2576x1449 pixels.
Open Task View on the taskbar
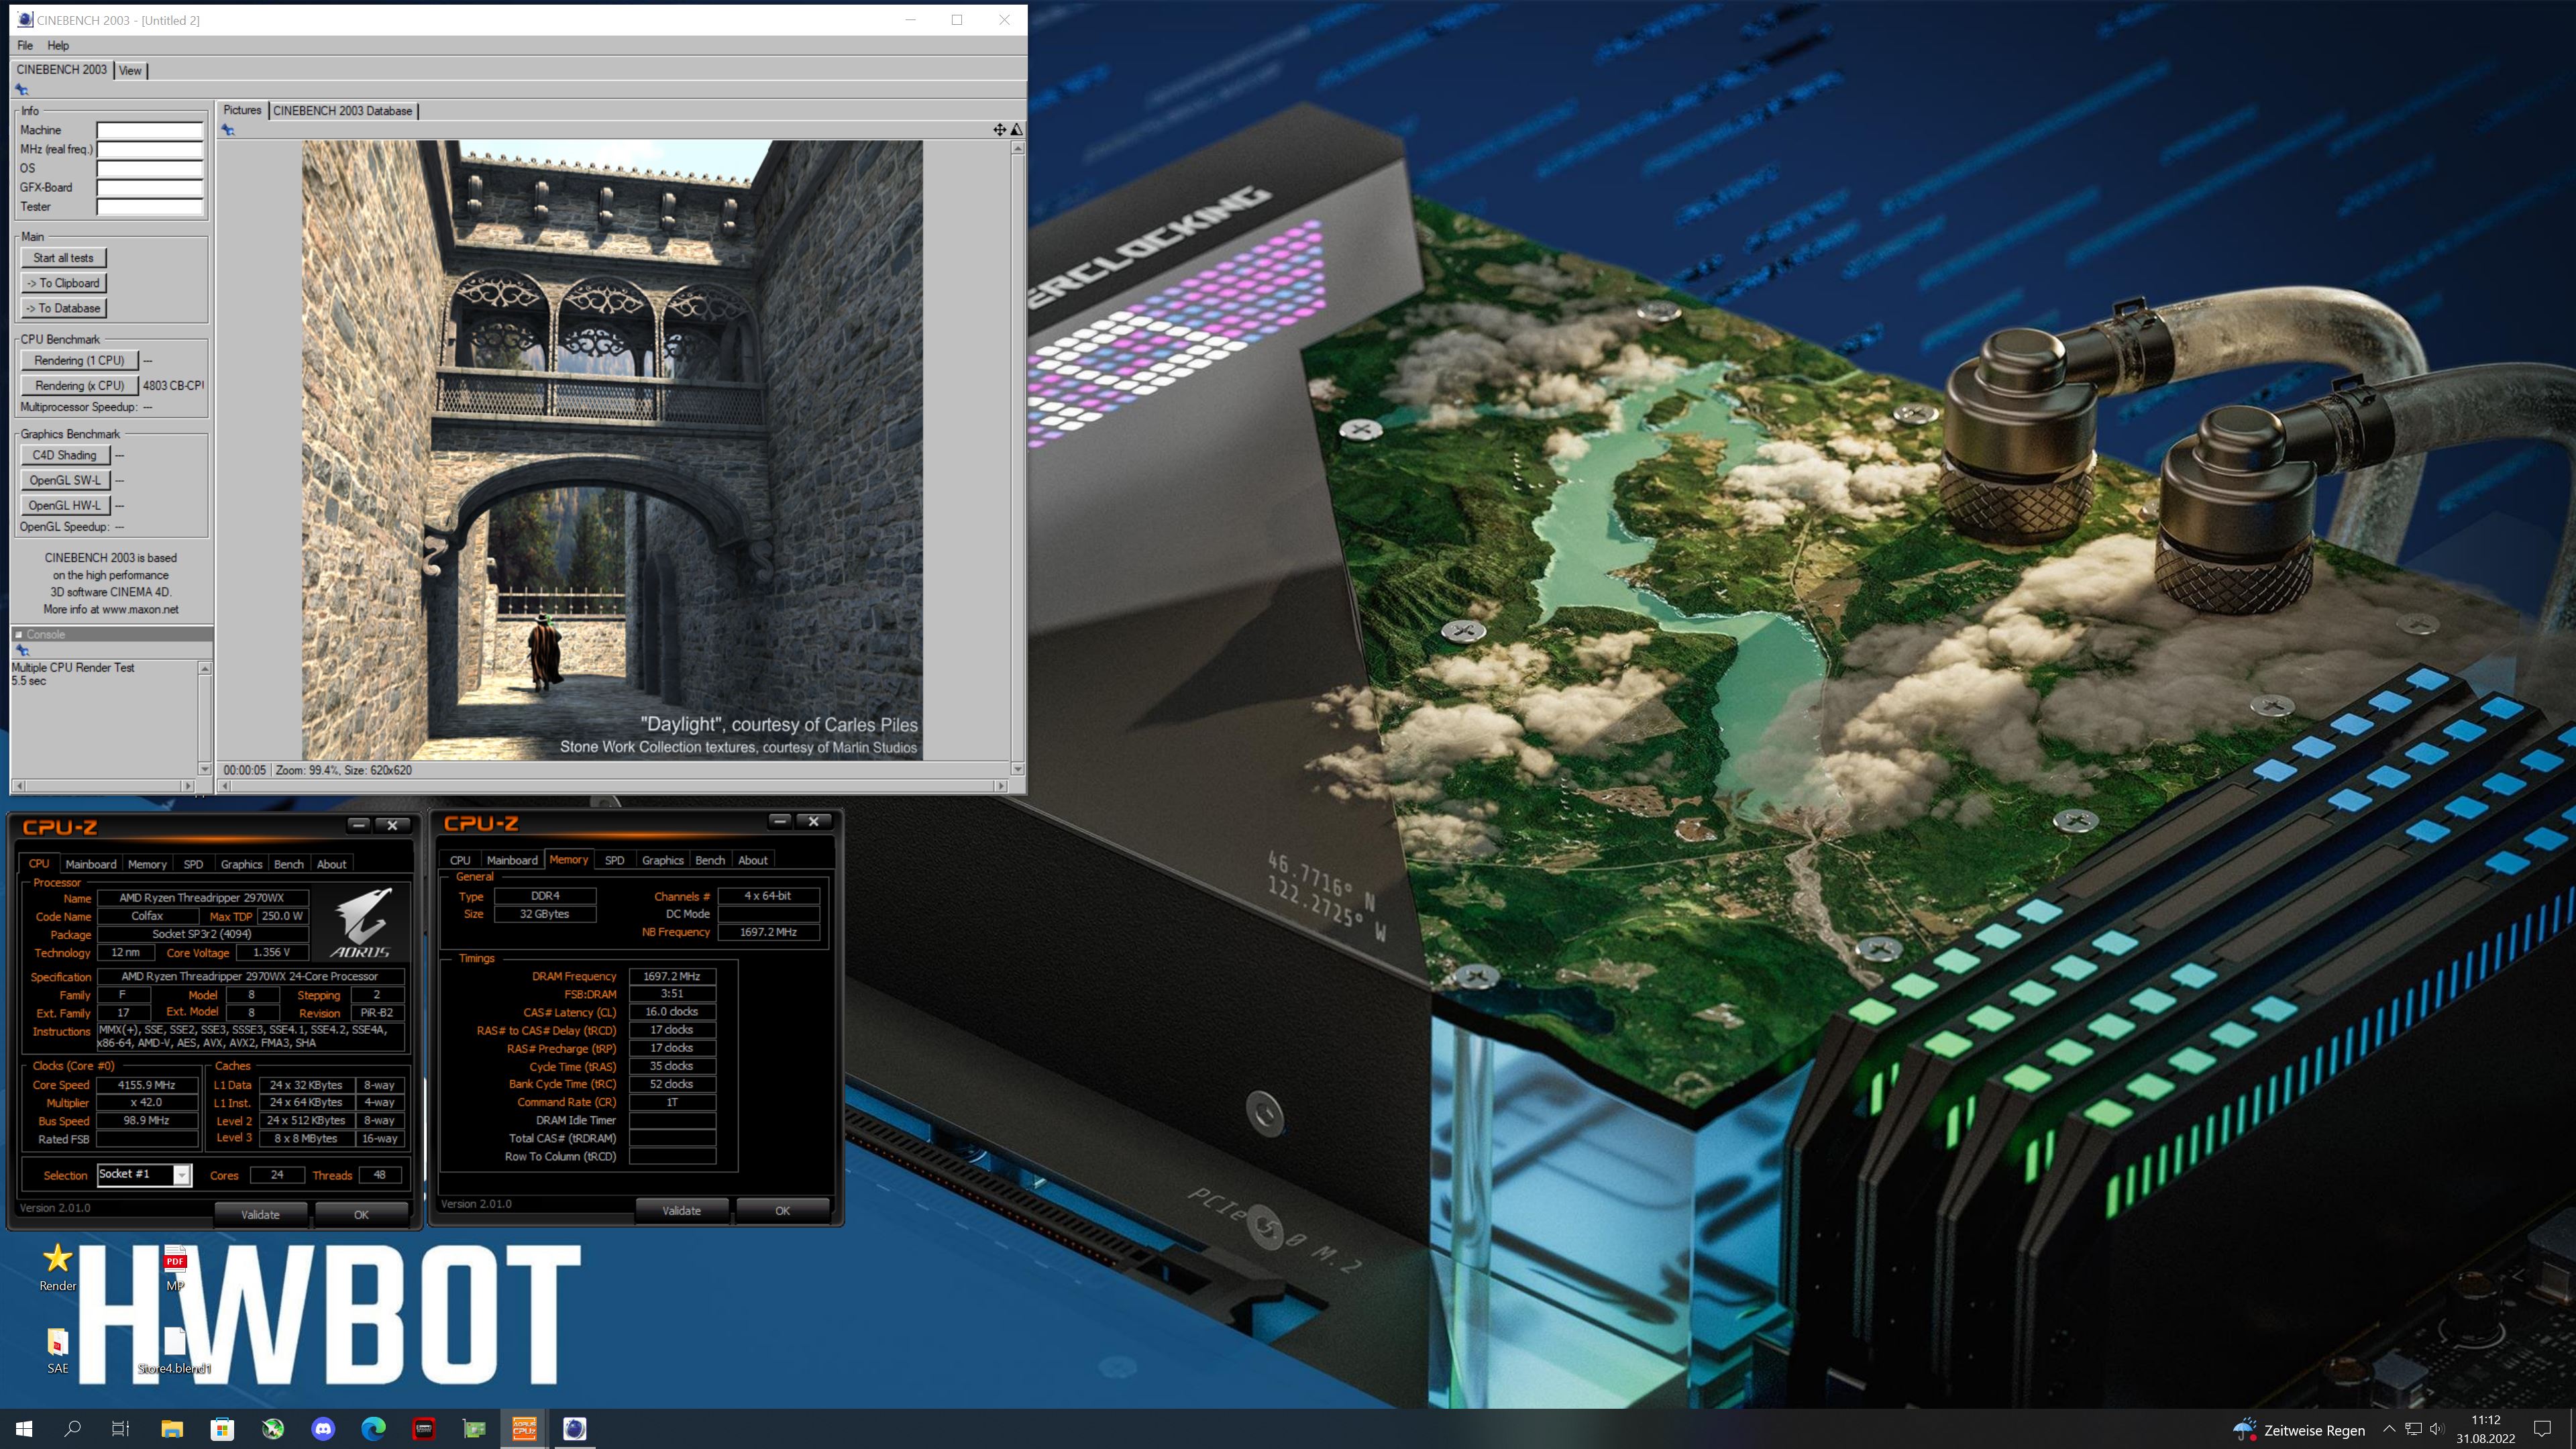(x=121, y=1429)
